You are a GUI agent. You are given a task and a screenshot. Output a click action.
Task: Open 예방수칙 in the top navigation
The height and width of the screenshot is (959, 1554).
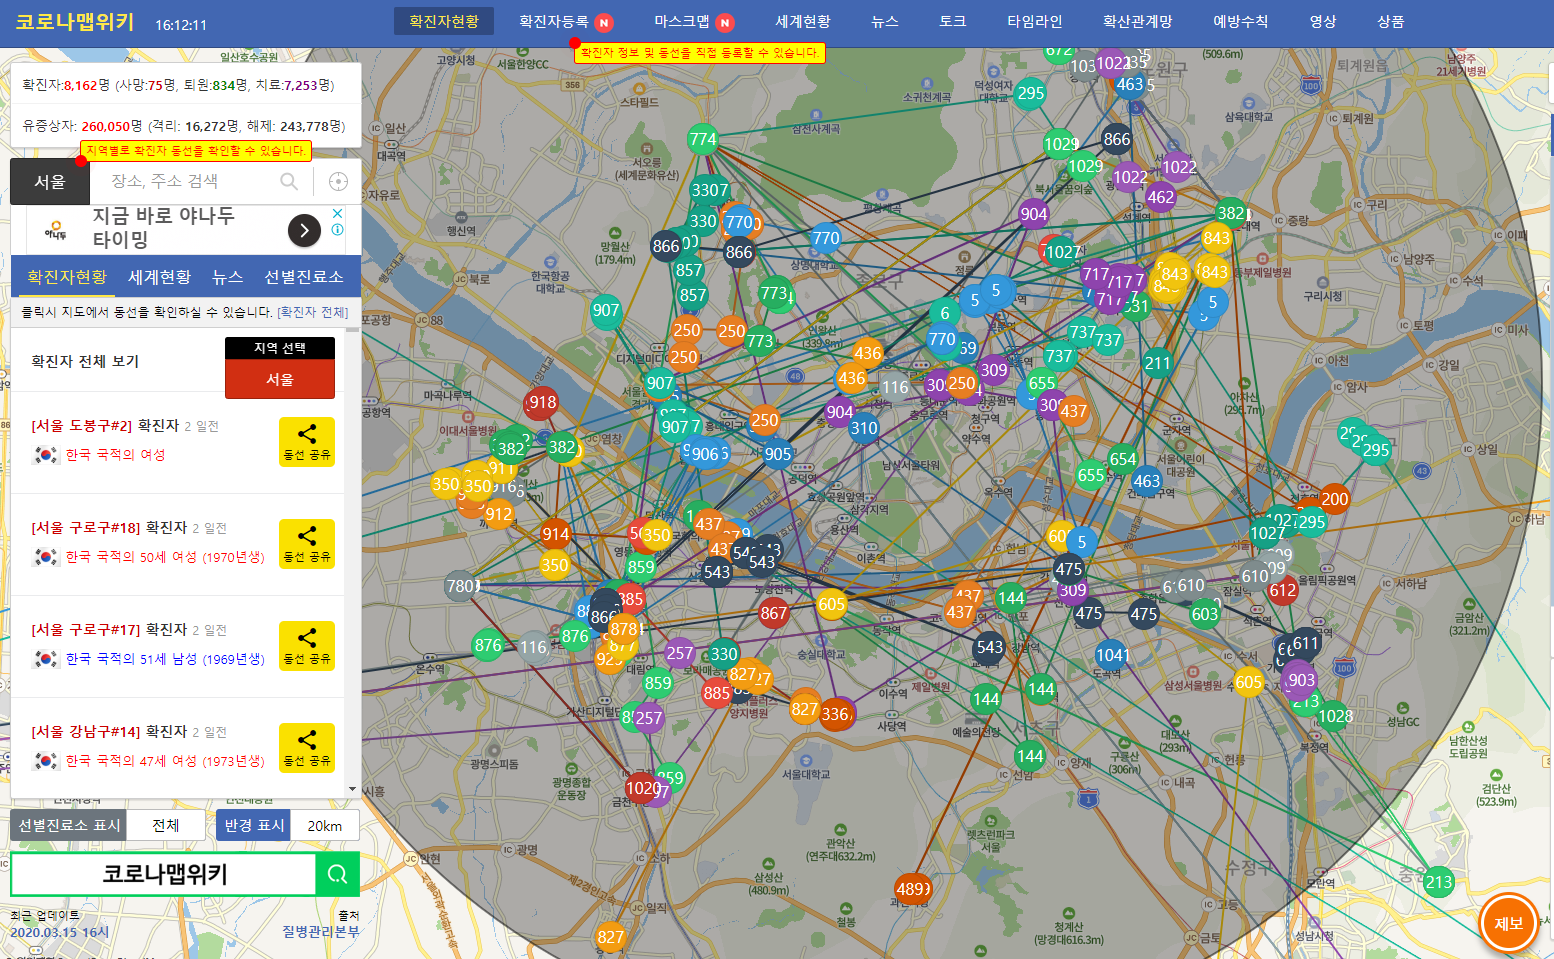click(1241, 21)
